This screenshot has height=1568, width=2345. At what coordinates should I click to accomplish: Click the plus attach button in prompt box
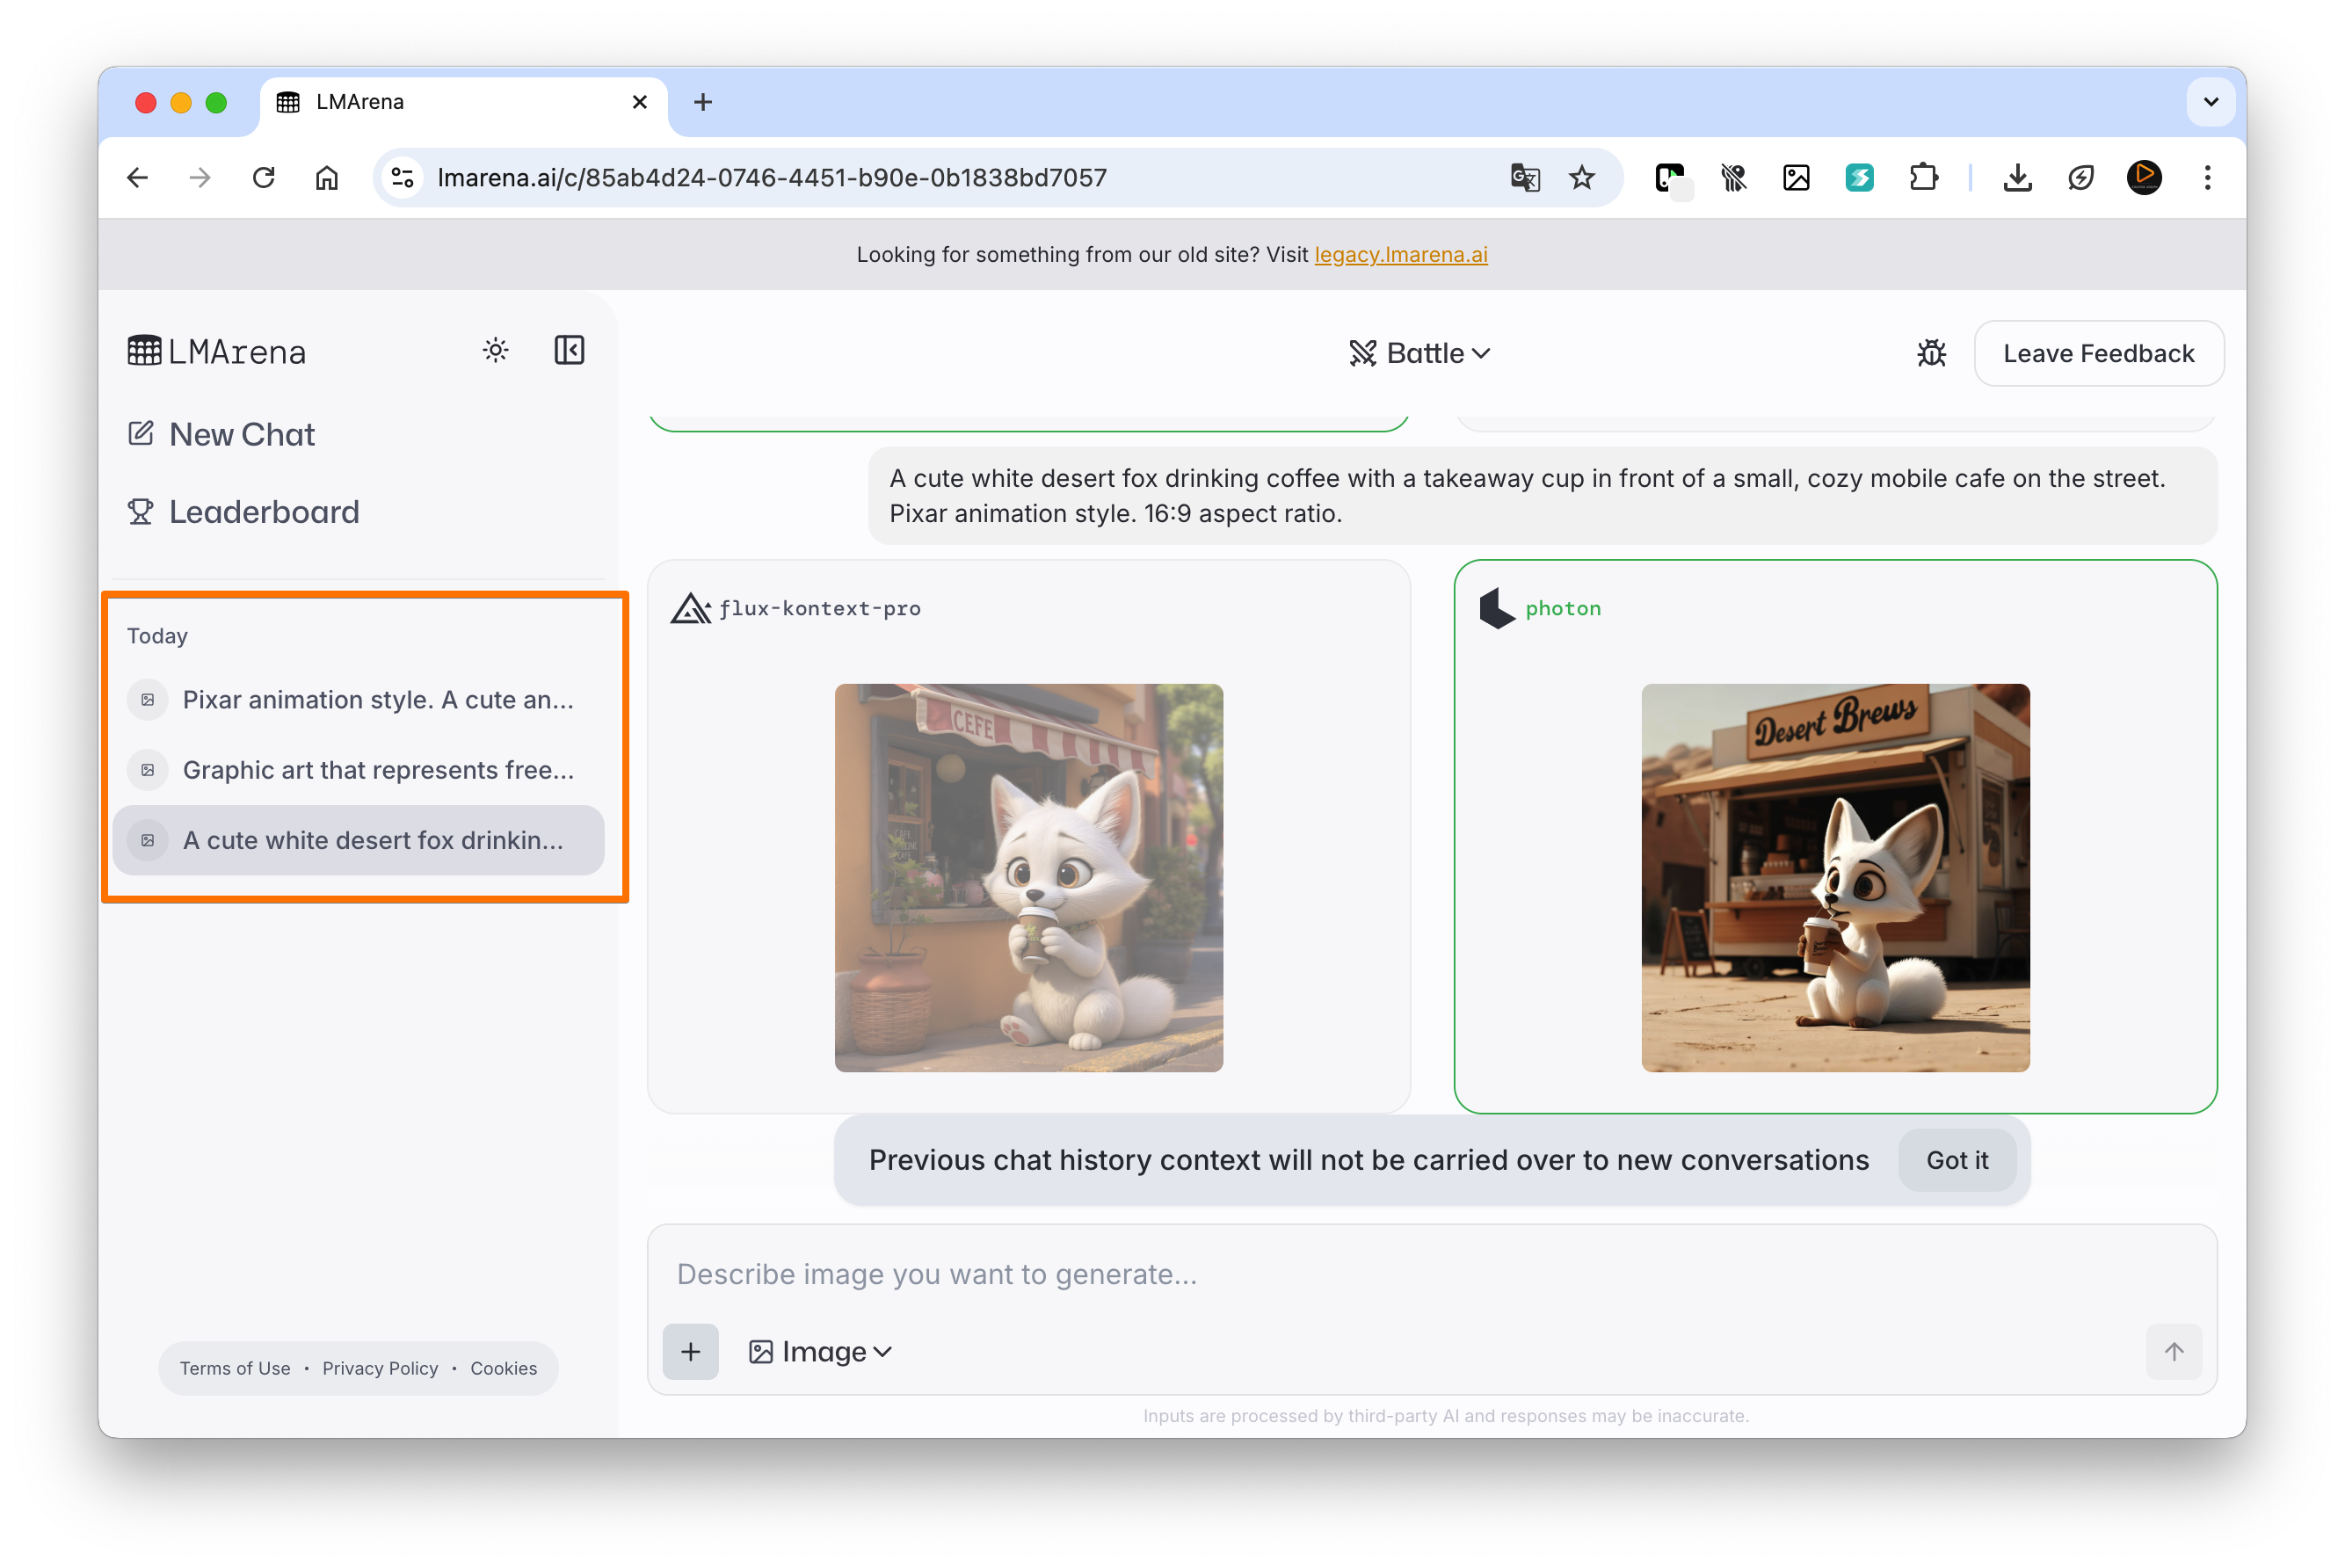[690, 1352]
